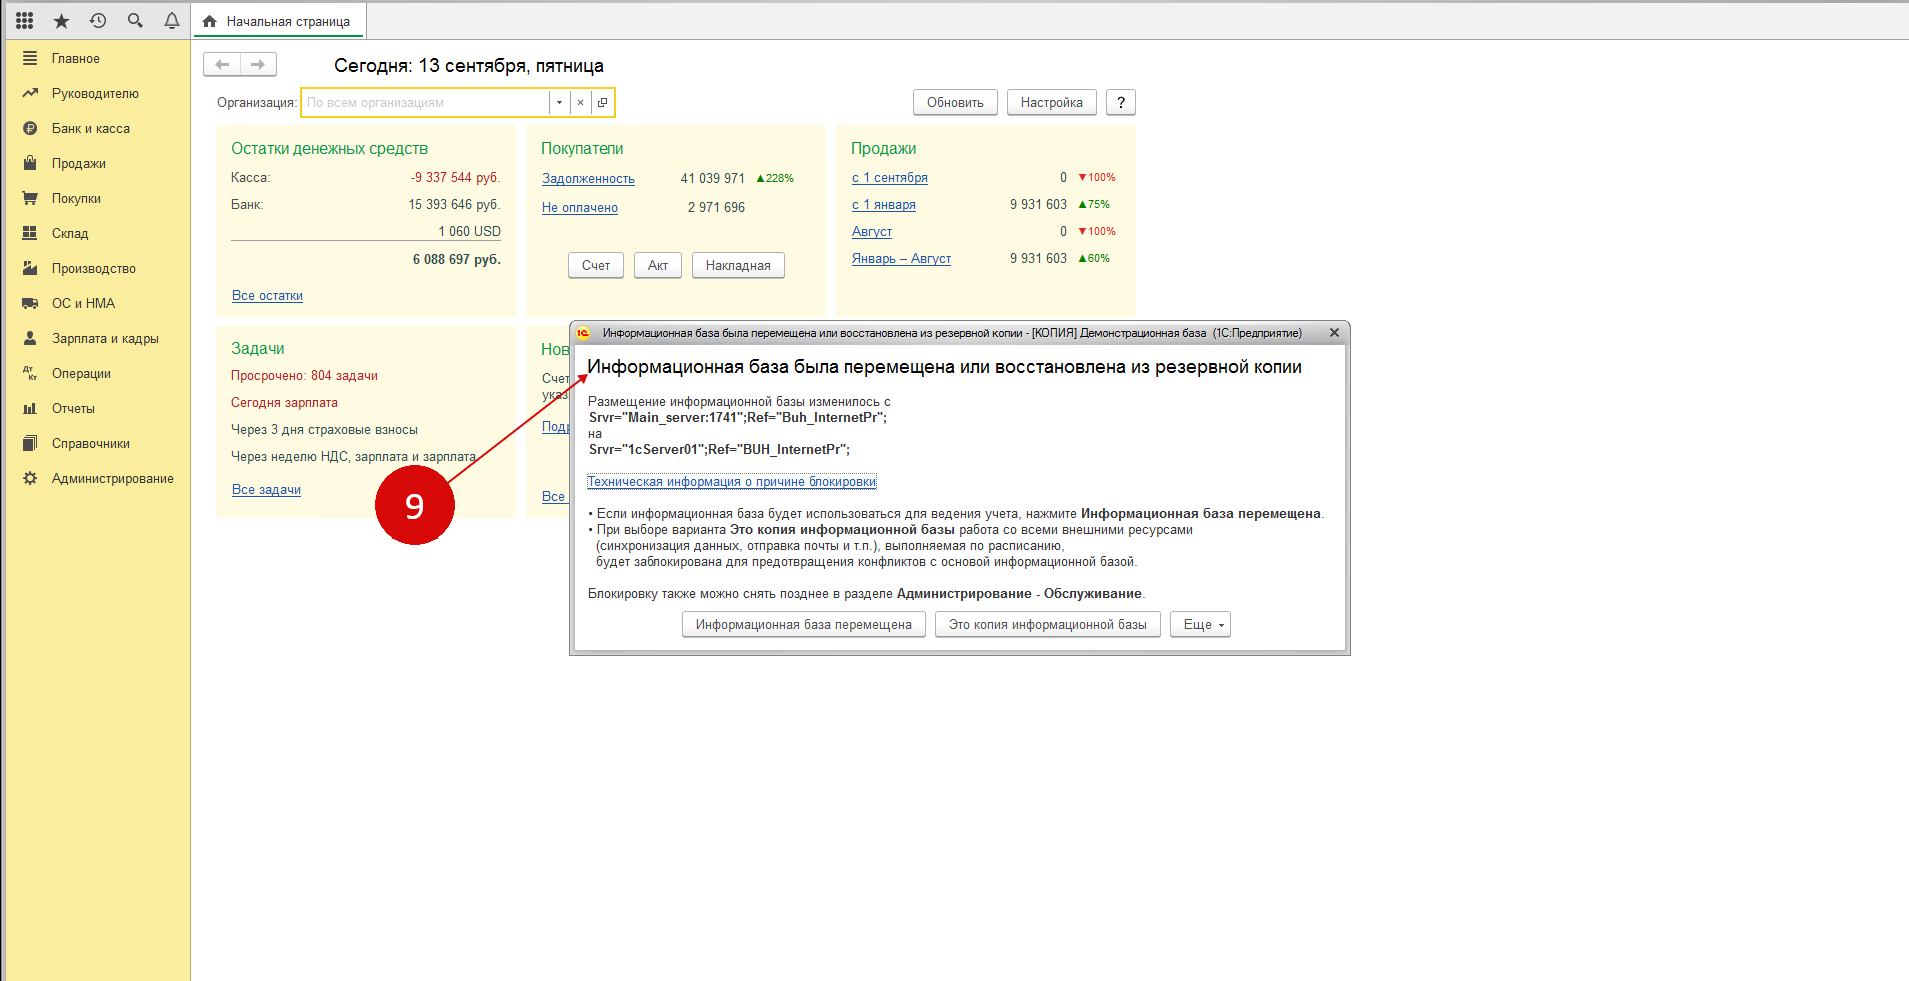Open the Задолженность link
The height and width of the screenshot is (981, 1909).
coord(588,178)
